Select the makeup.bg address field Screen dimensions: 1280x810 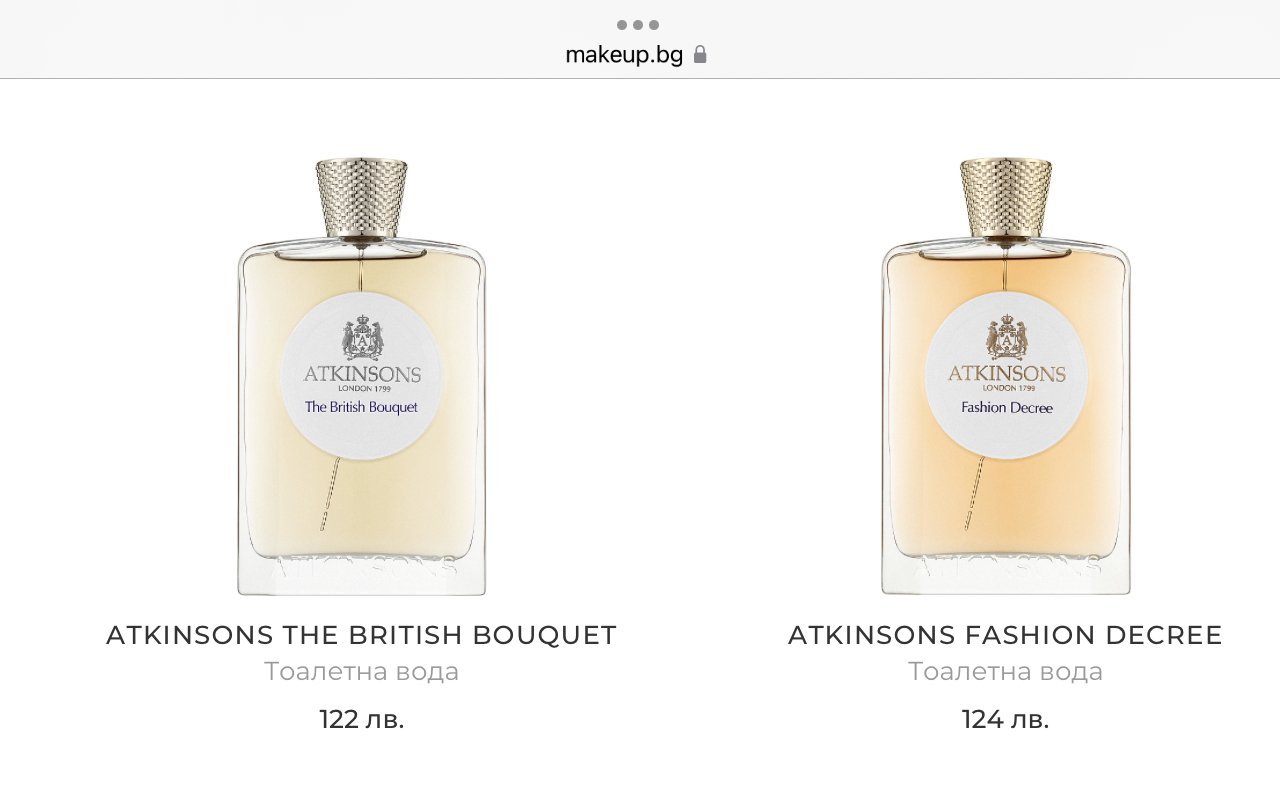[636, 54]
